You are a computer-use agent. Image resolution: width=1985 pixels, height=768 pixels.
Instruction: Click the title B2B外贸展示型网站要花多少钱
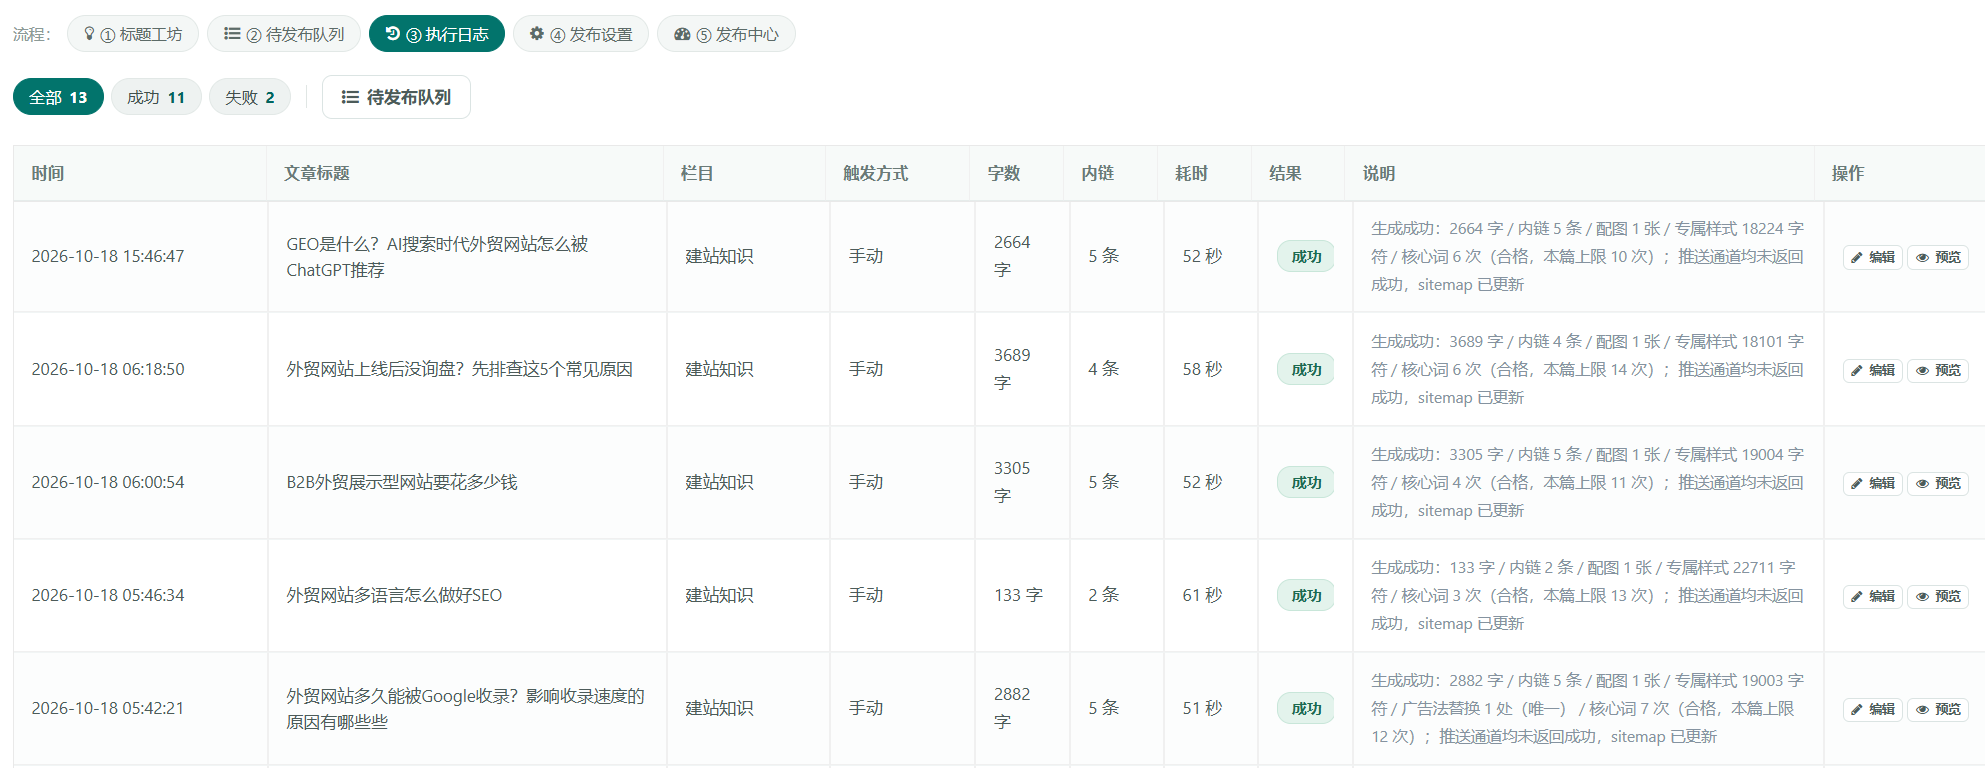(402, 482)
